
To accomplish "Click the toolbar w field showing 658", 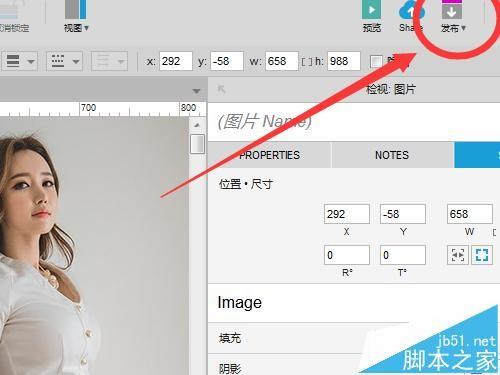I will (x=282, y=61).
